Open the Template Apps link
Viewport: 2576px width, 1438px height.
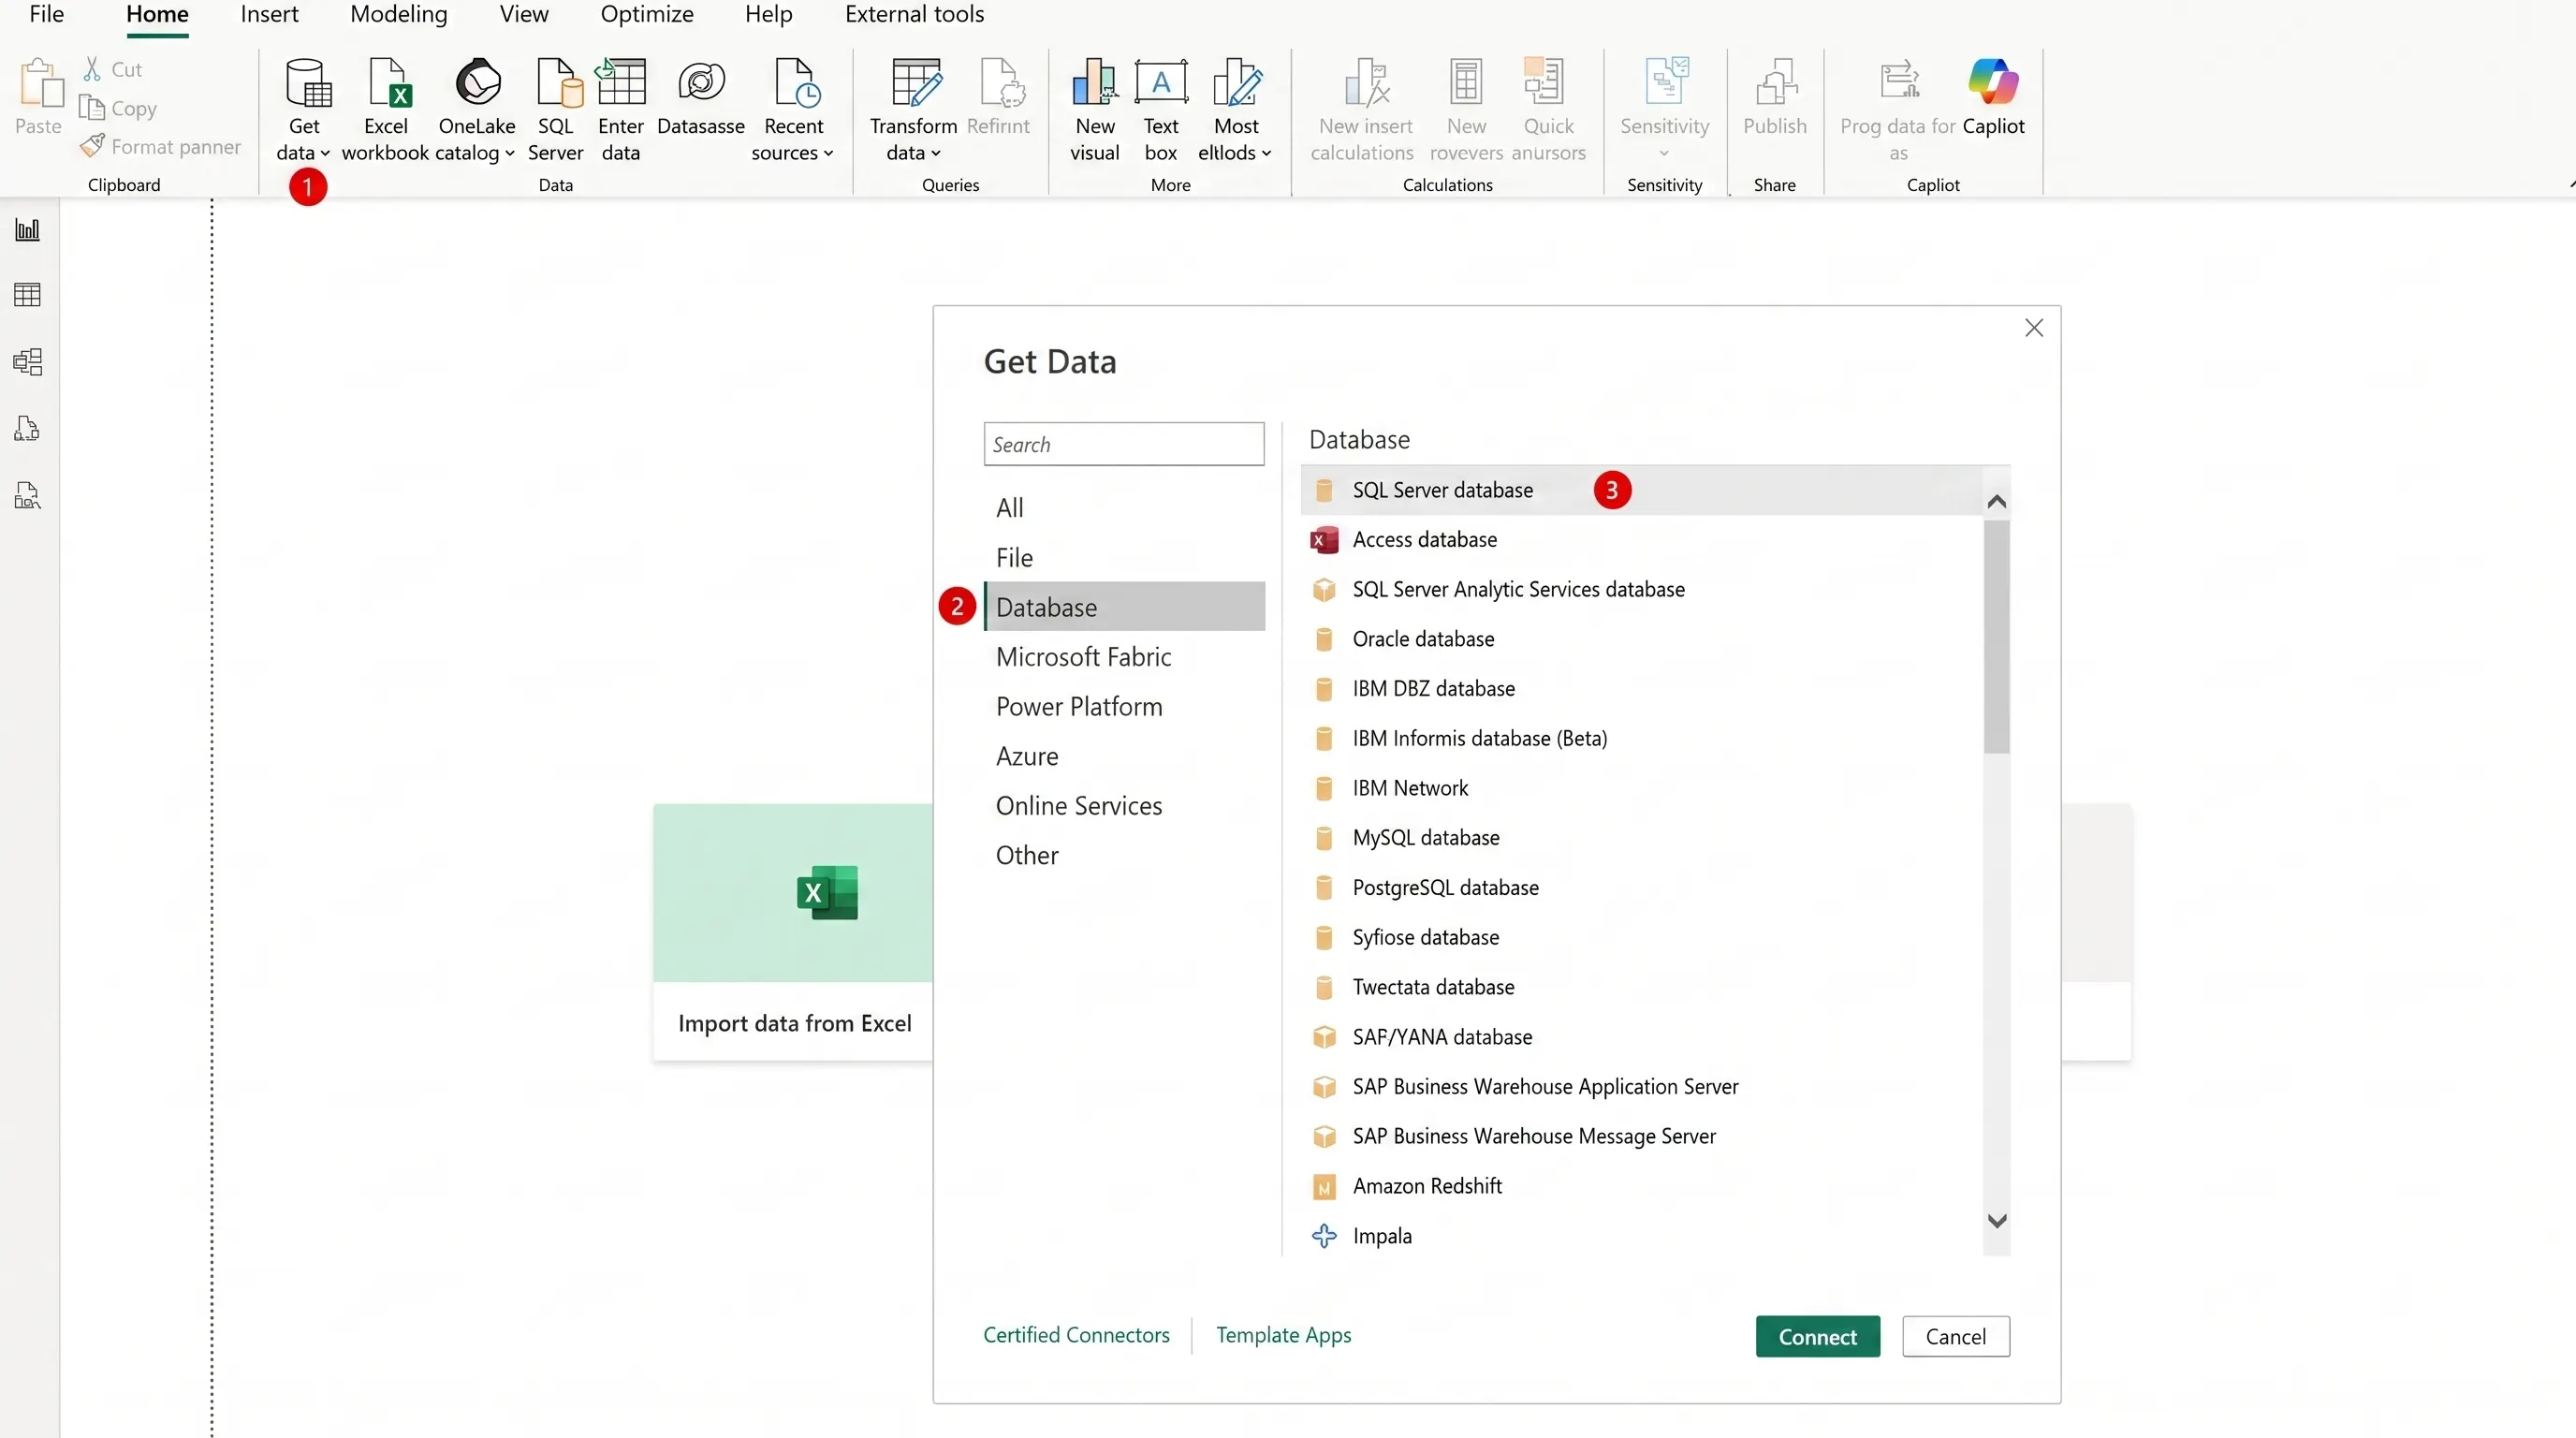(1283, 1335)
